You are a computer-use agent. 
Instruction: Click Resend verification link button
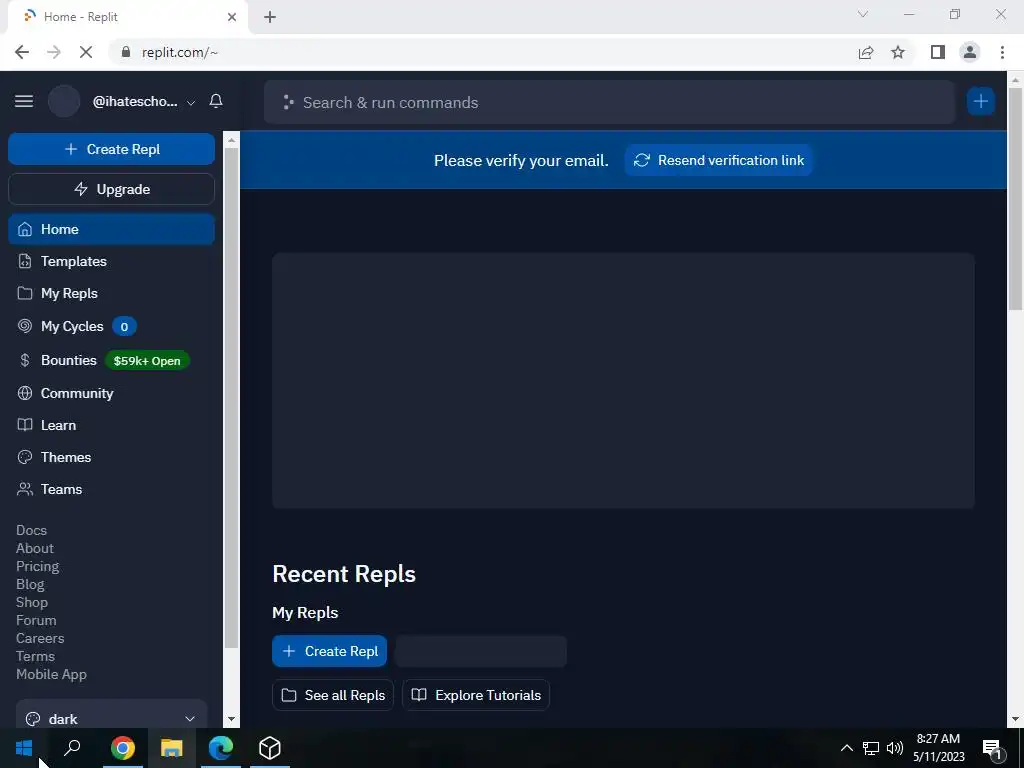coord(718,160)
